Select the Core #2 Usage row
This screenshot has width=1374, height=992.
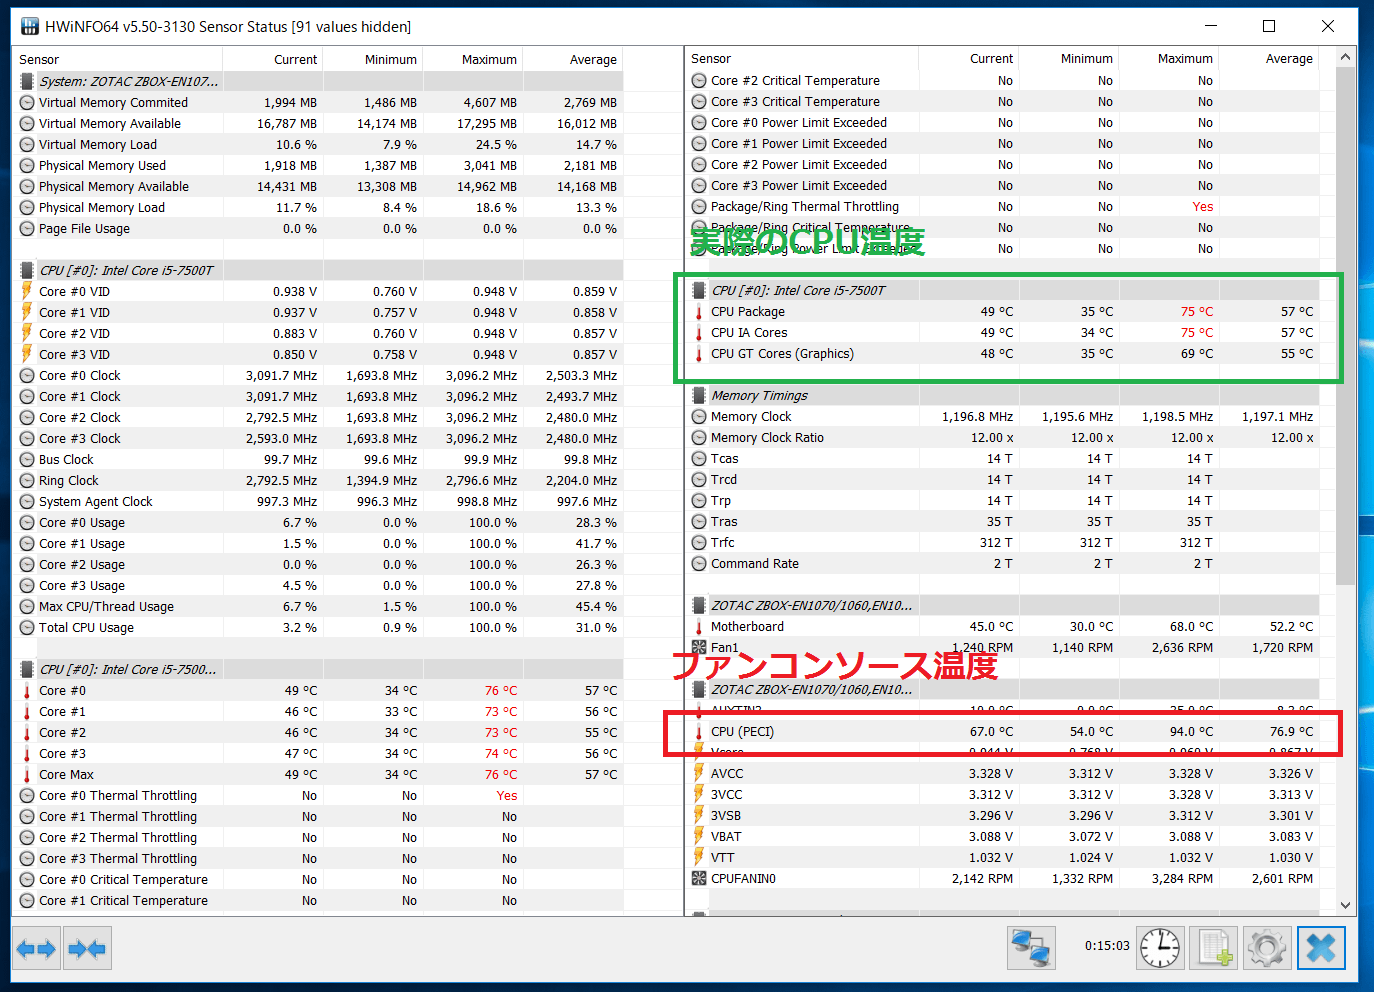318,564
